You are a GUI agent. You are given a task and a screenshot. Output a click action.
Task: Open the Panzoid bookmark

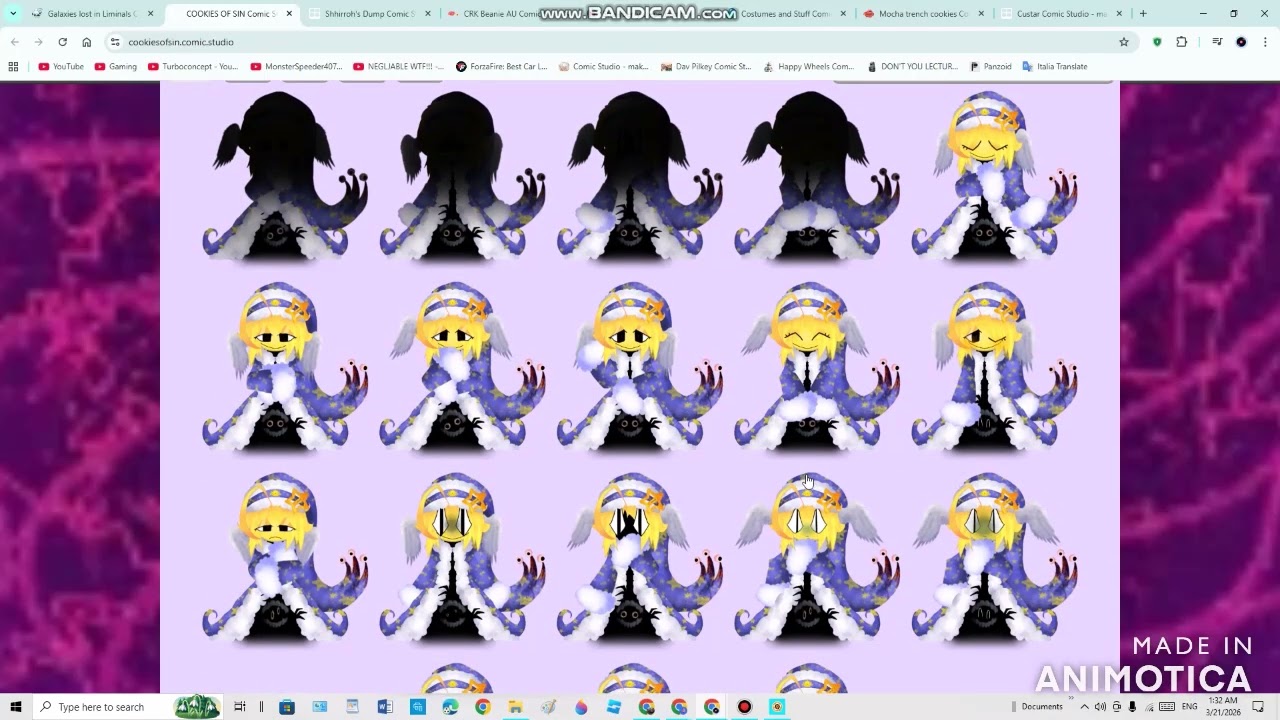click(x=990, y=66)
